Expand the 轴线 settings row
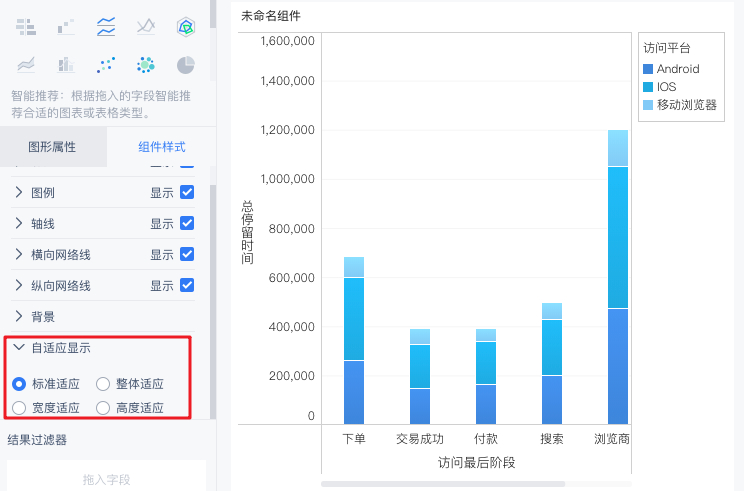The height and width of the screenshot is (491, 744). tap(19, 223)
